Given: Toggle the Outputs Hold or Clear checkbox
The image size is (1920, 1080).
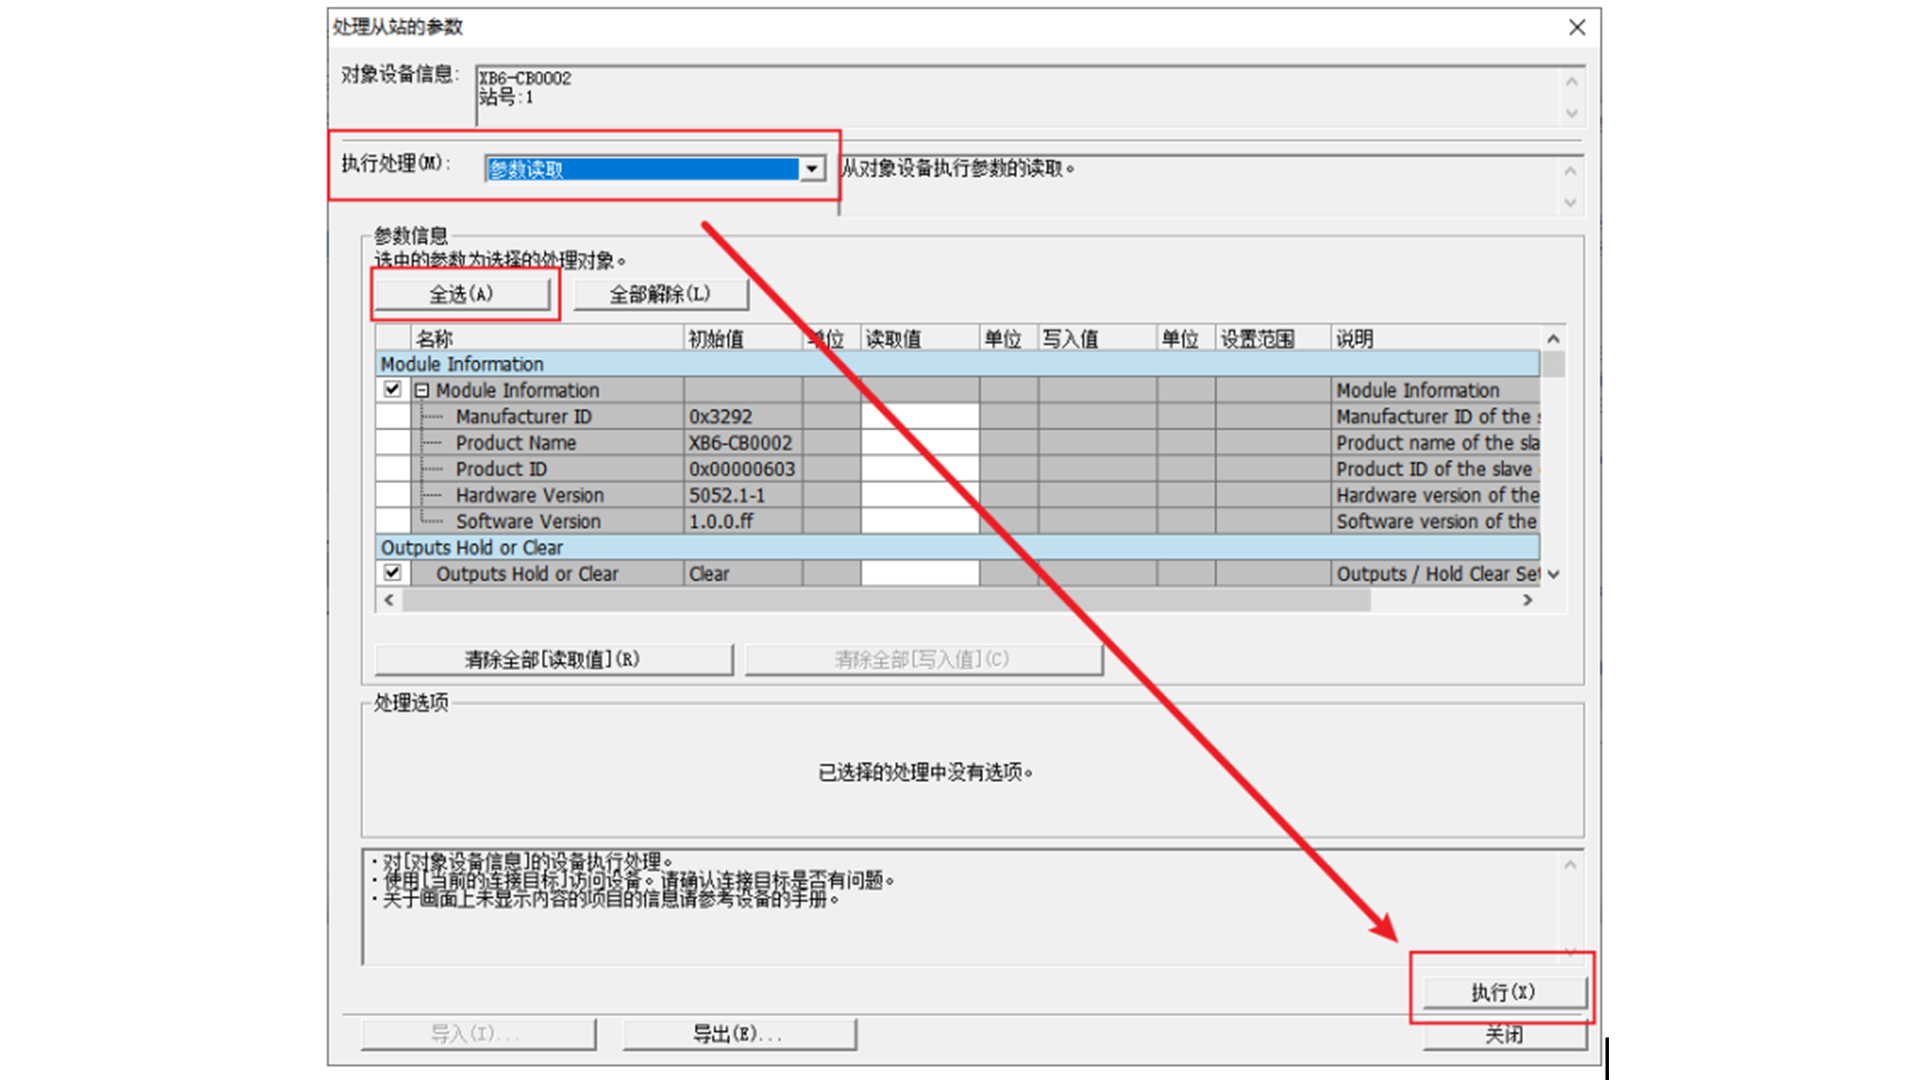Looking at the screenshot, I should [x=392, y=573].
